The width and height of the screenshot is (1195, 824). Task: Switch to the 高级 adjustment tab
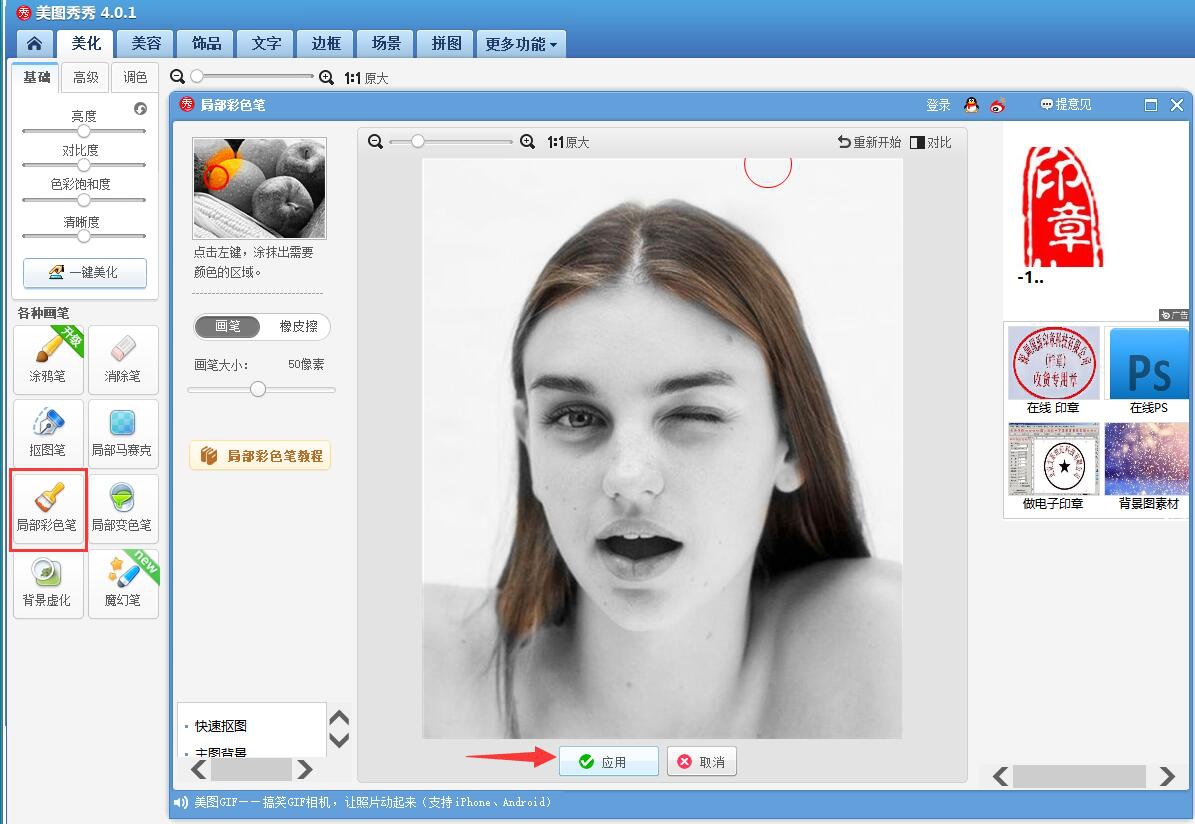click(86, 78)
